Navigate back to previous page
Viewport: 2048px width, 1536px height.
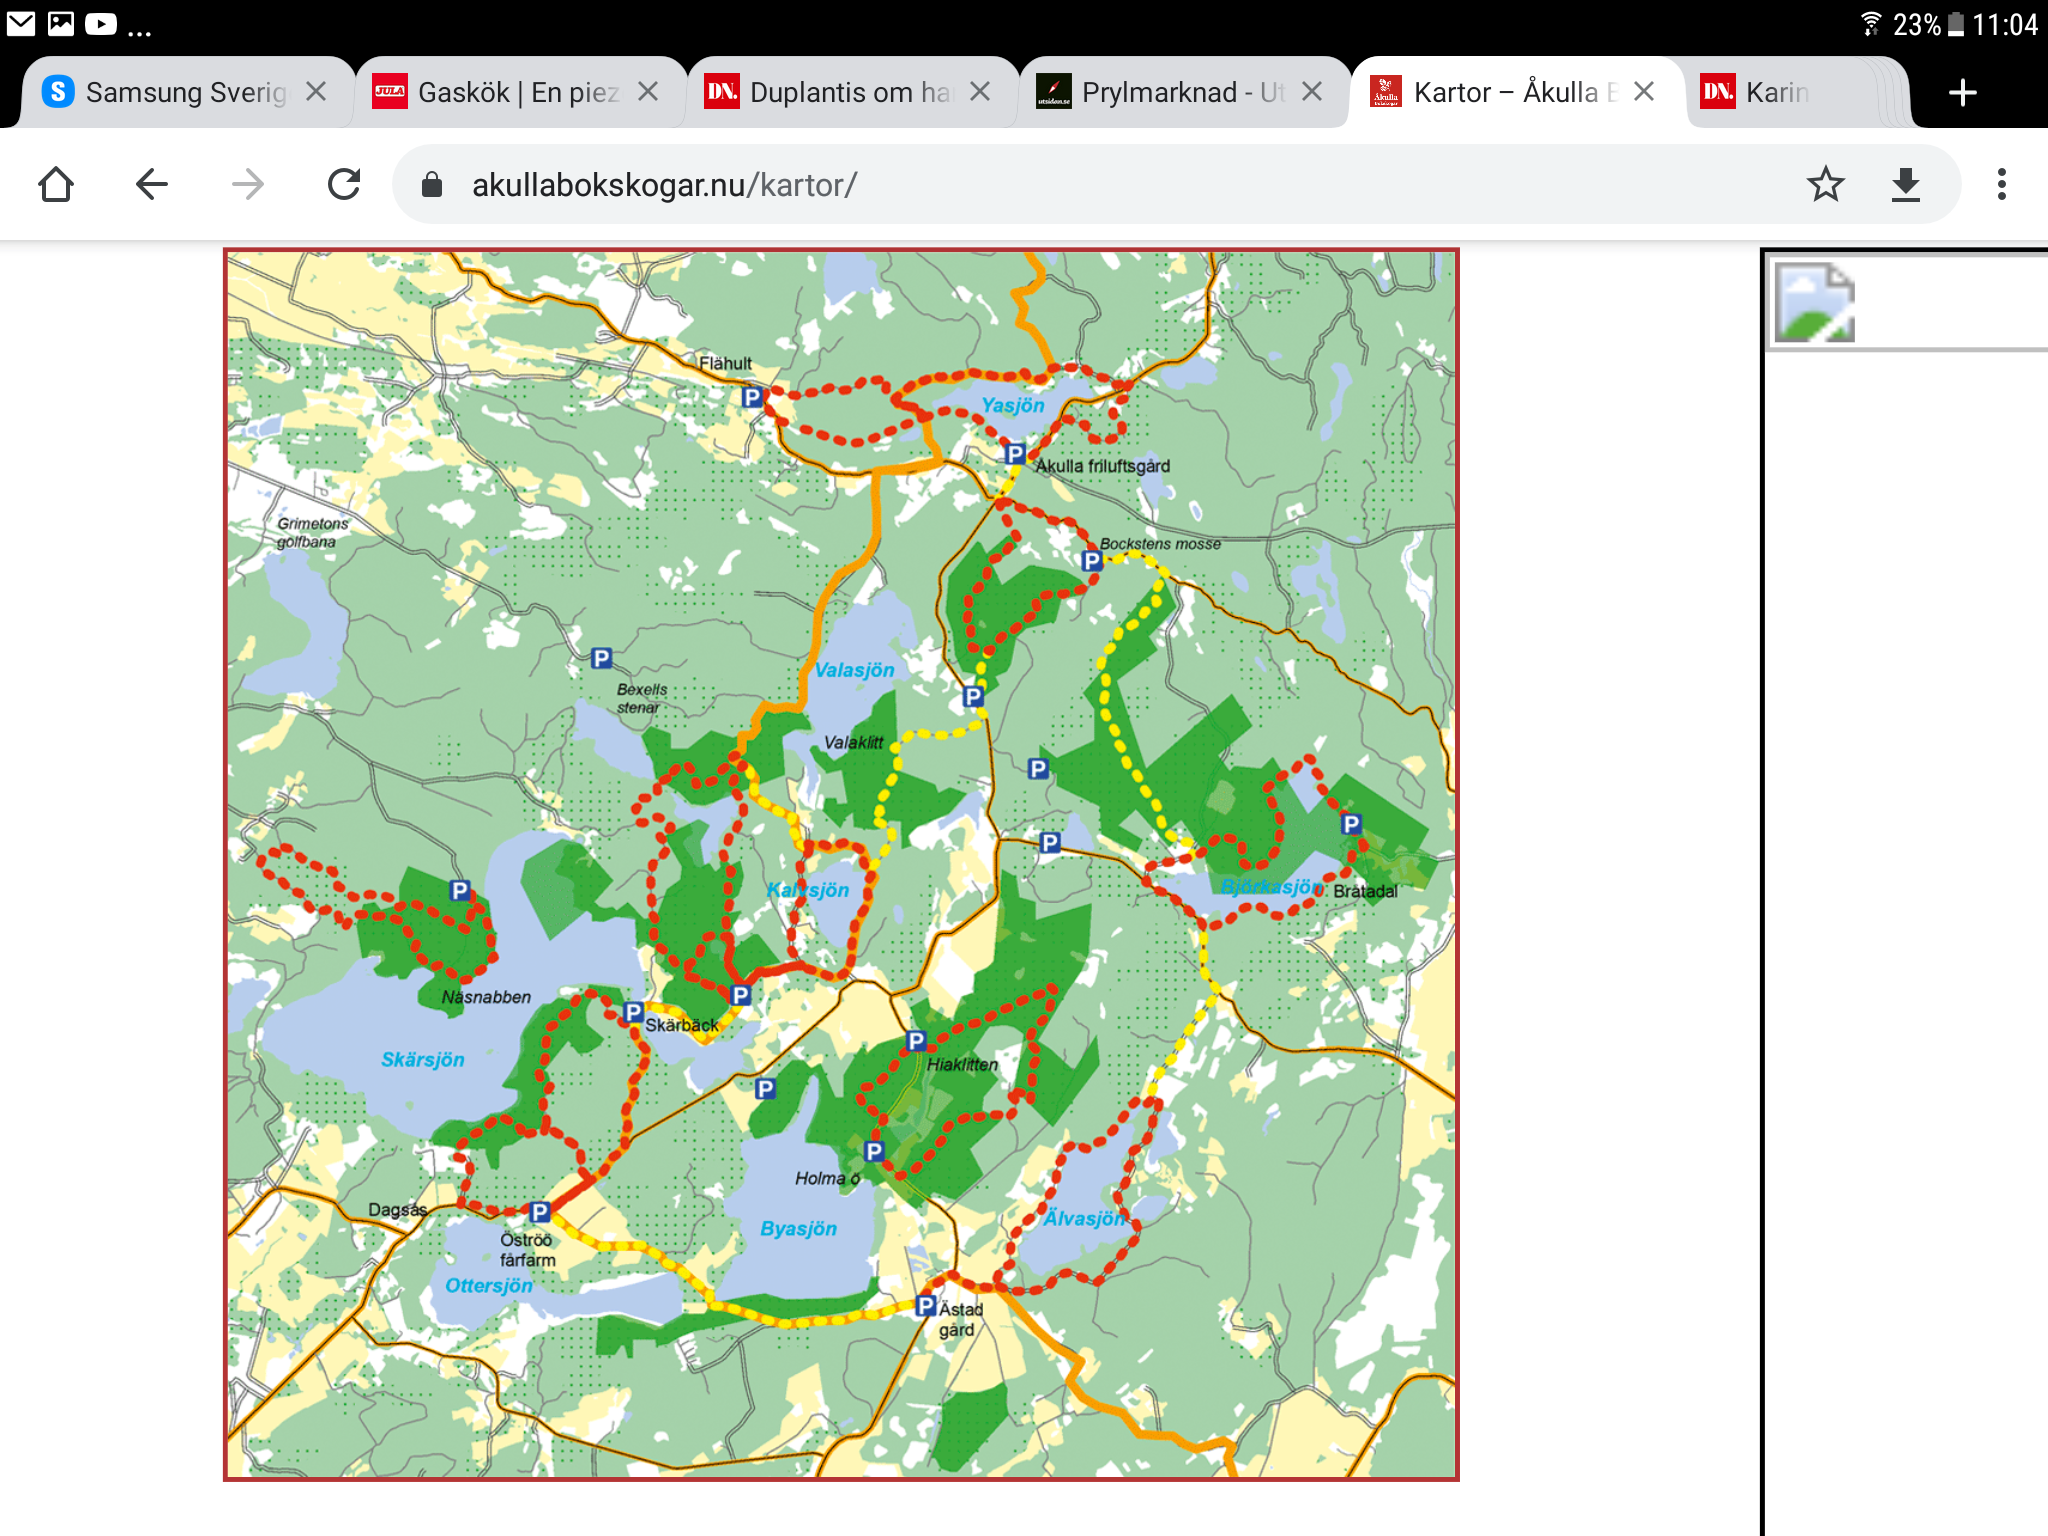coord(151,184)
